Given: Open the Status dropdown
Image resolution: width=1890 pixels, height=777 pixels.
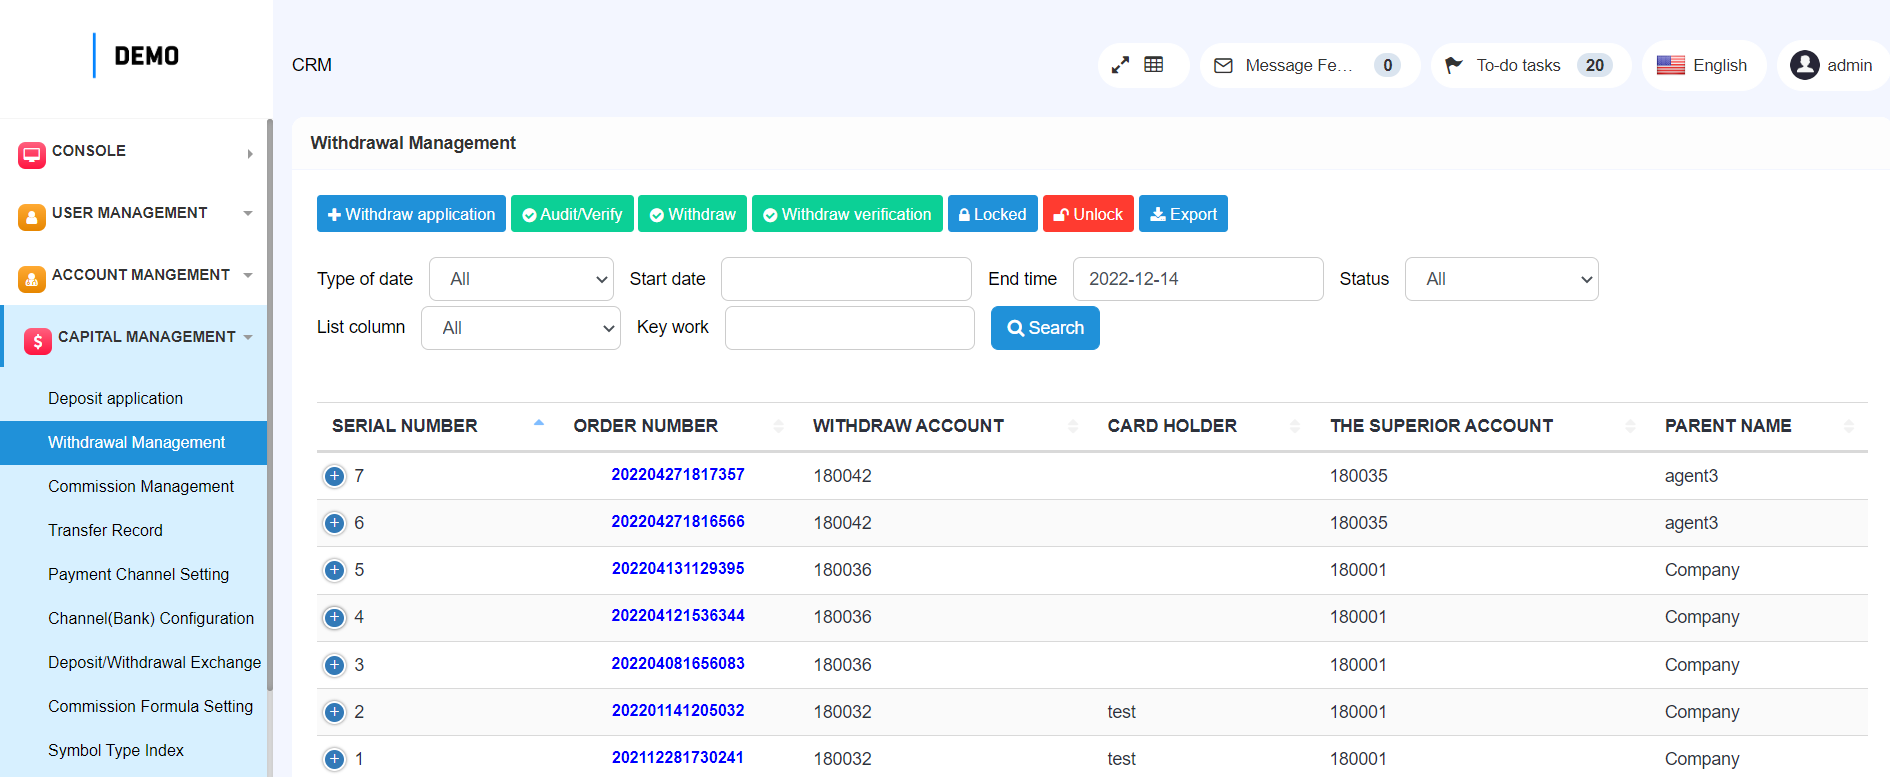Looking at the screenshot, I should tap(1500, 279).
